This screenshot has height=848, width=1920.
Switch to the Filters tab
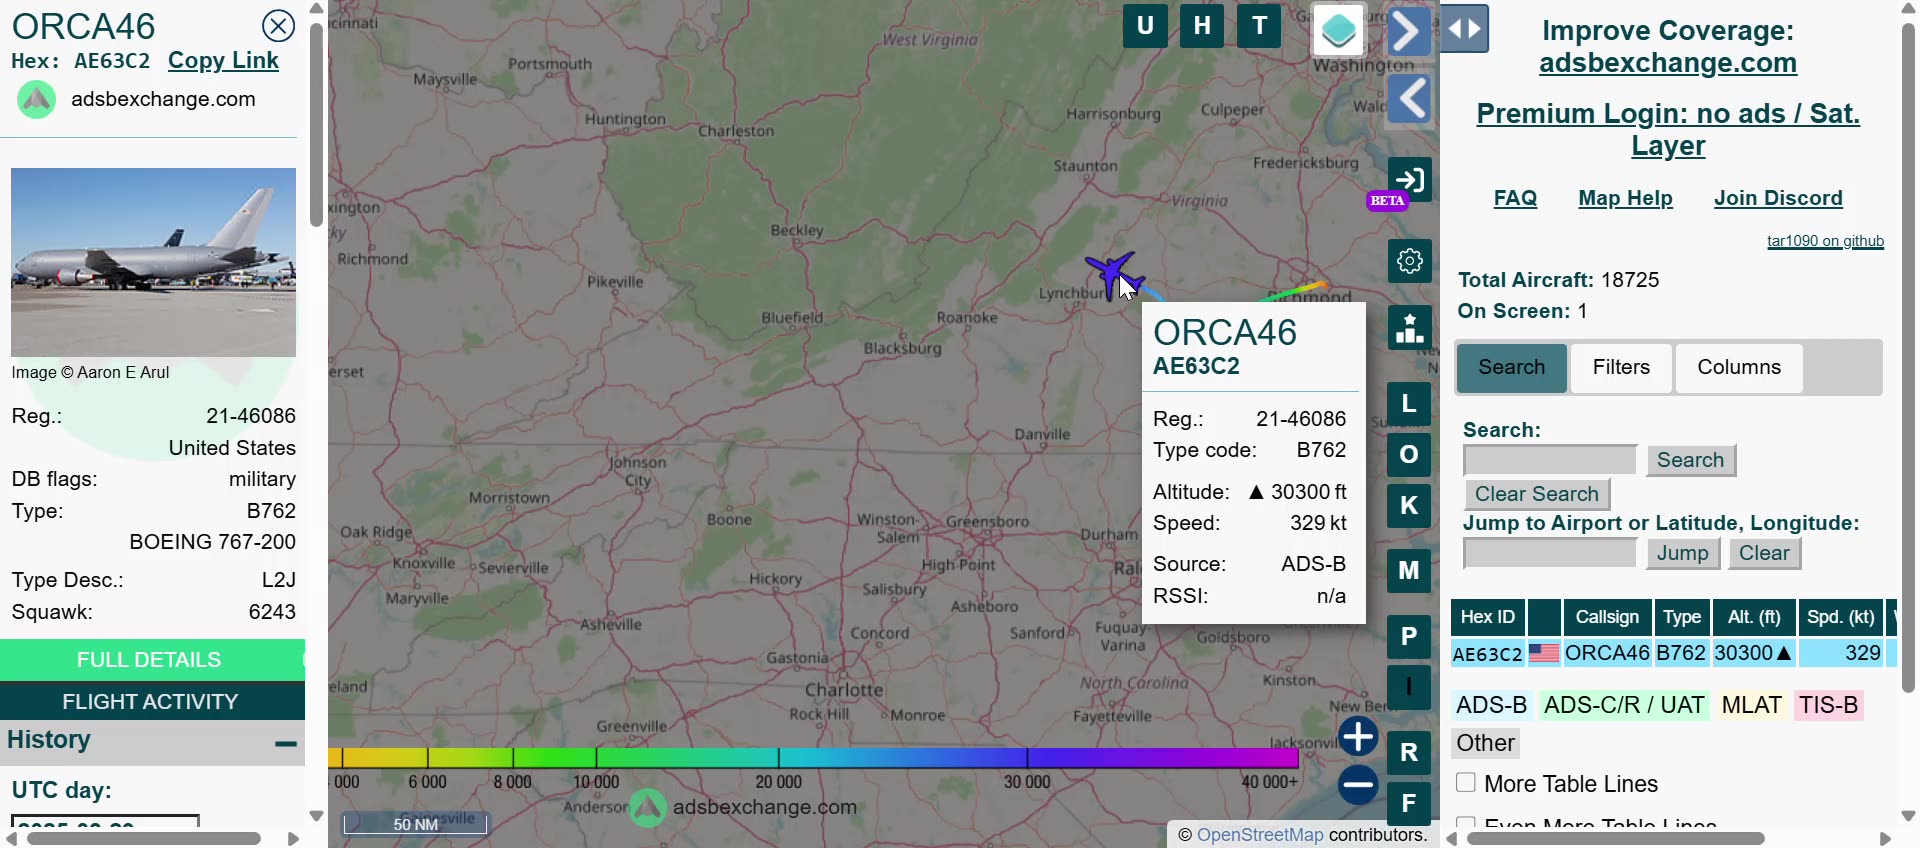click(1621, 368)
